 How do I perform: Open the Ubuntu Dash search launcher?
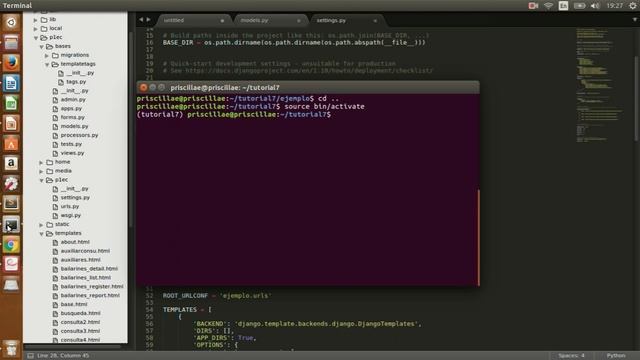click(11, 22)
